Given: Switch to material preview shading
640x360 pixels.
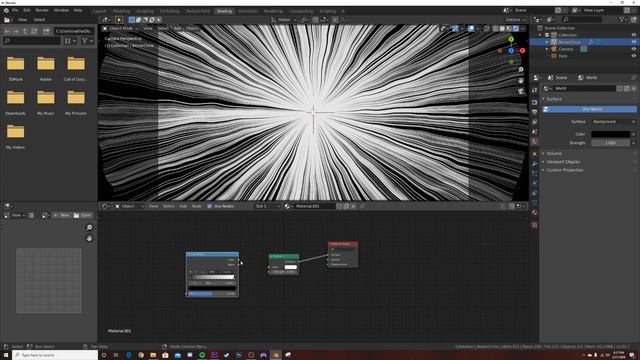Looking at the screenshot, I should 509,29.
